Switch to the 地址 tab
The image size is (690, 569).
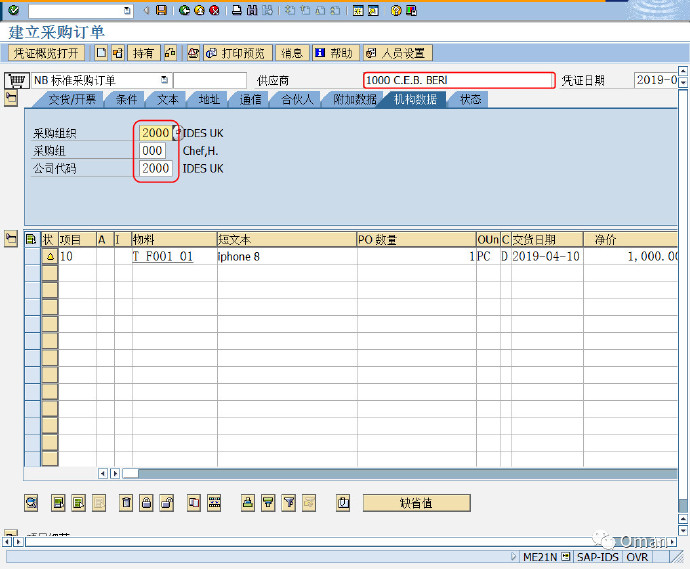click(x=209, y=99)
